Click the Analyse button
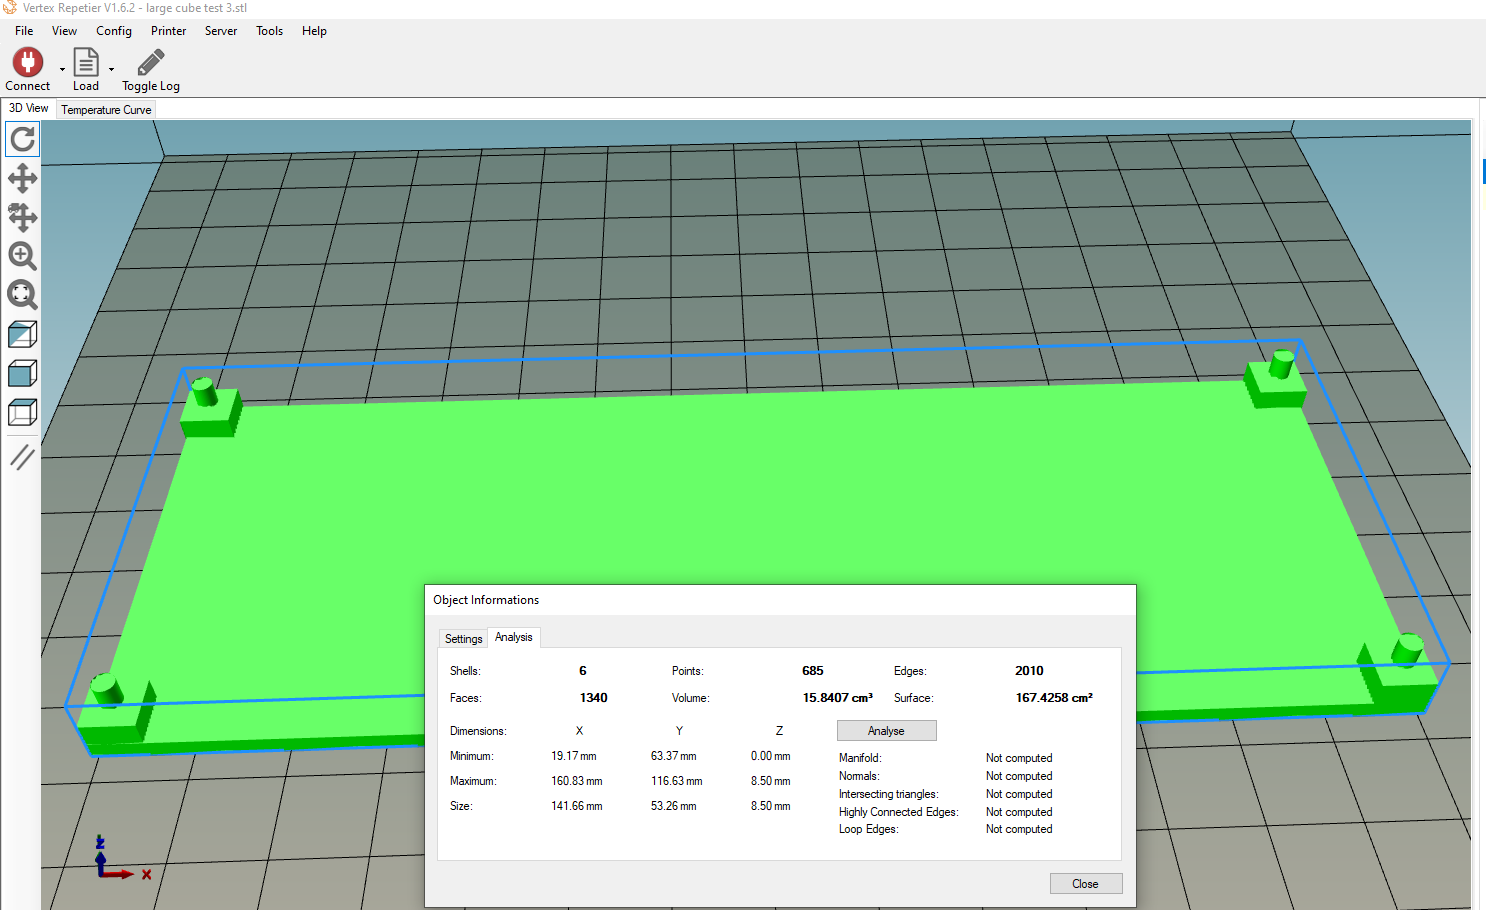This screenshot has height=910, width=1486. (886, 731)
